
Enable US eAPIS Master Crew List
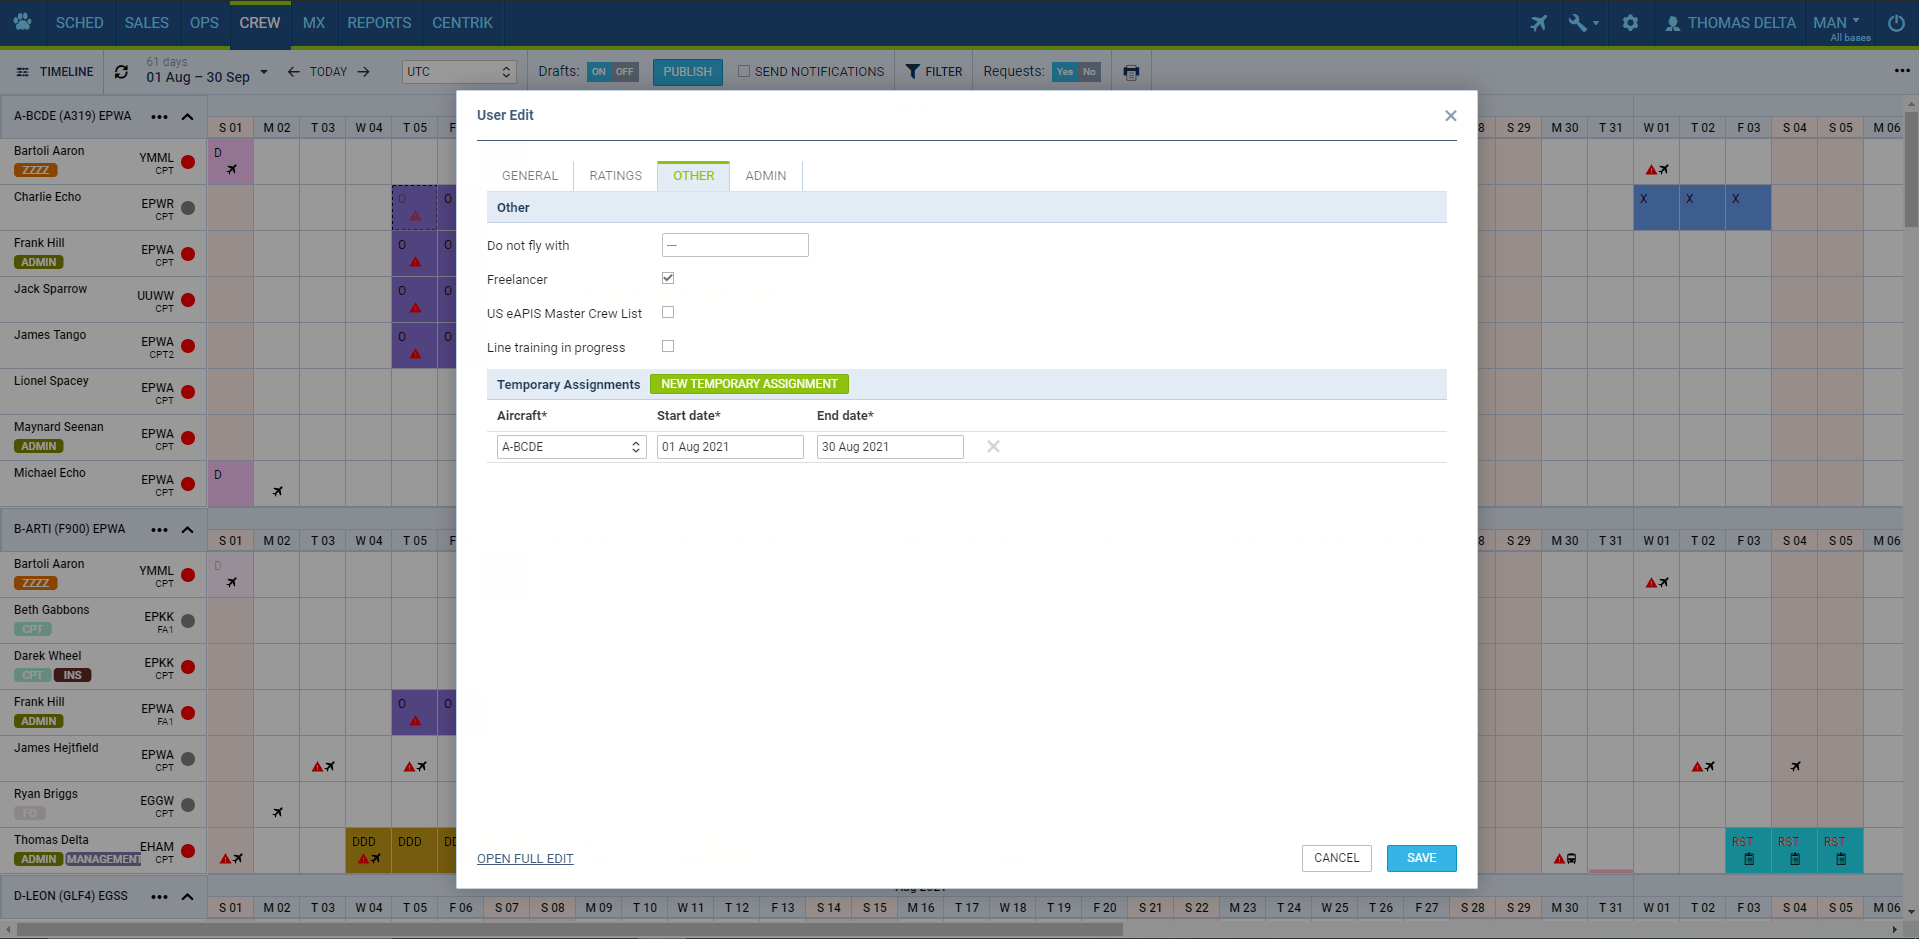pos(668,312)
